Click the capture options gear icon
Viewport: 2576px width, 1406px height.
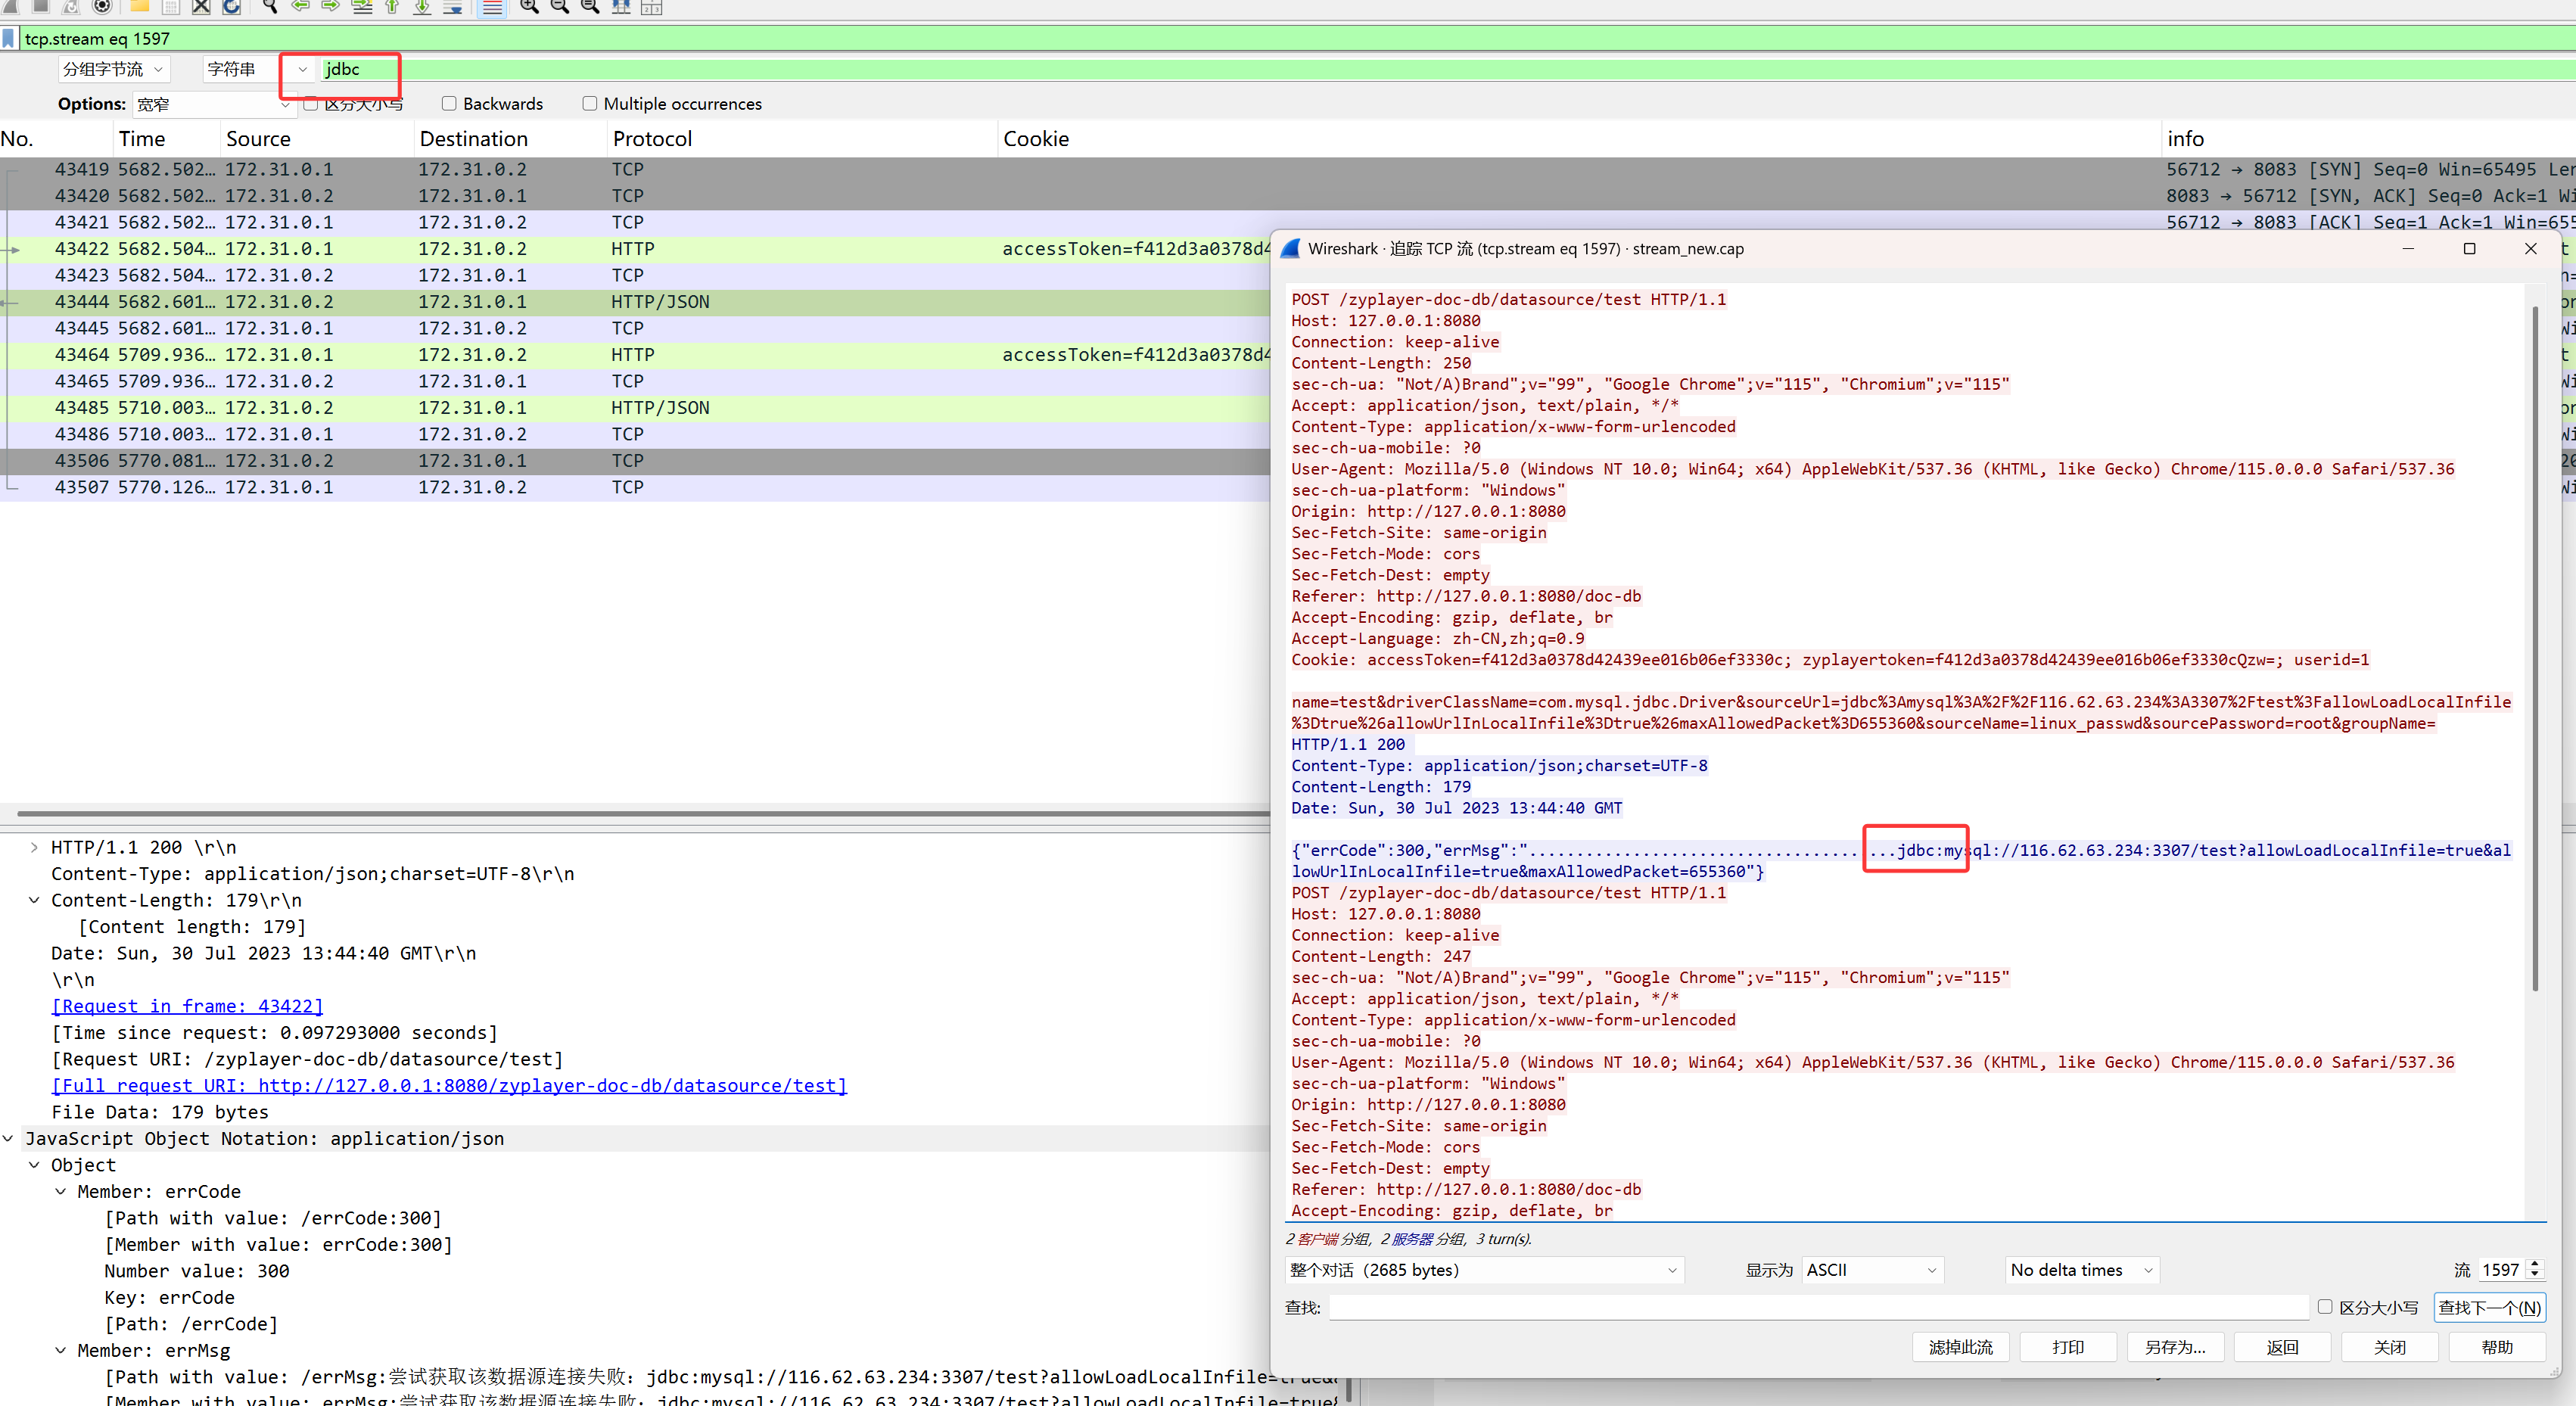pyautogui.click(x=102, y=7)
